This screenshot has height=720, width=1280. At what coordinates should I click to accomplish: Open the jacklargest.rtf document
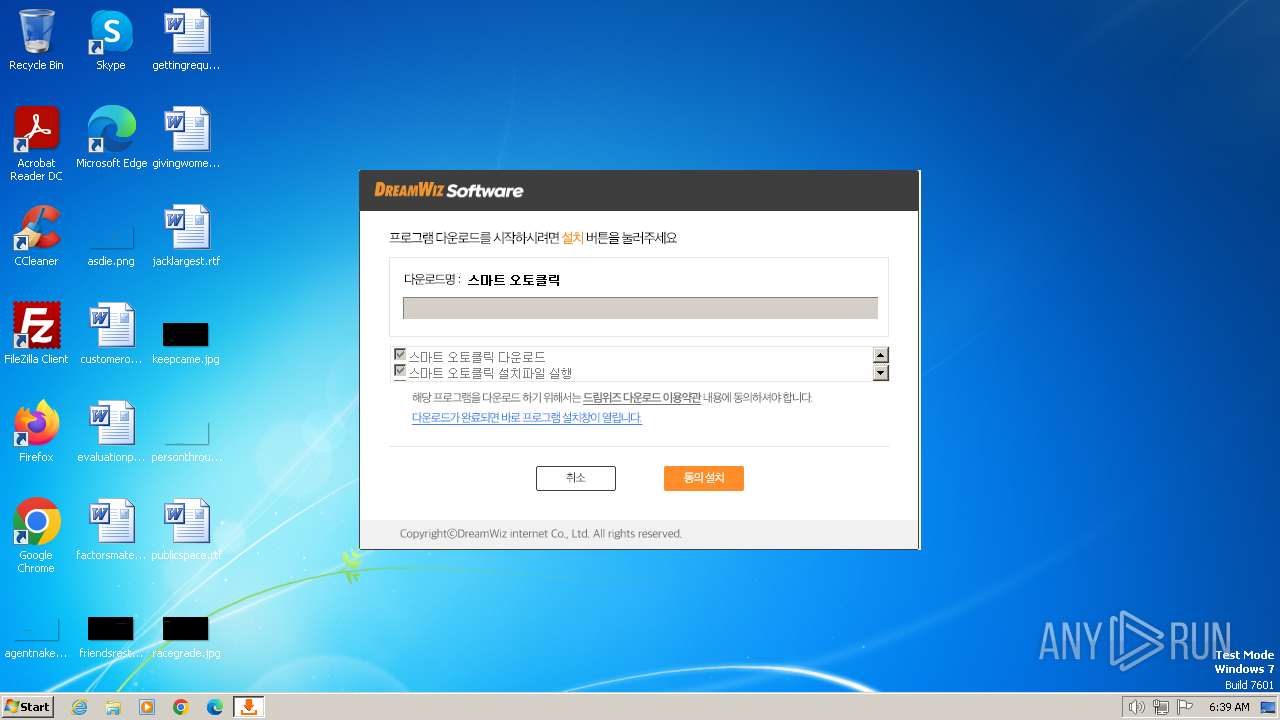pos(186,236)
